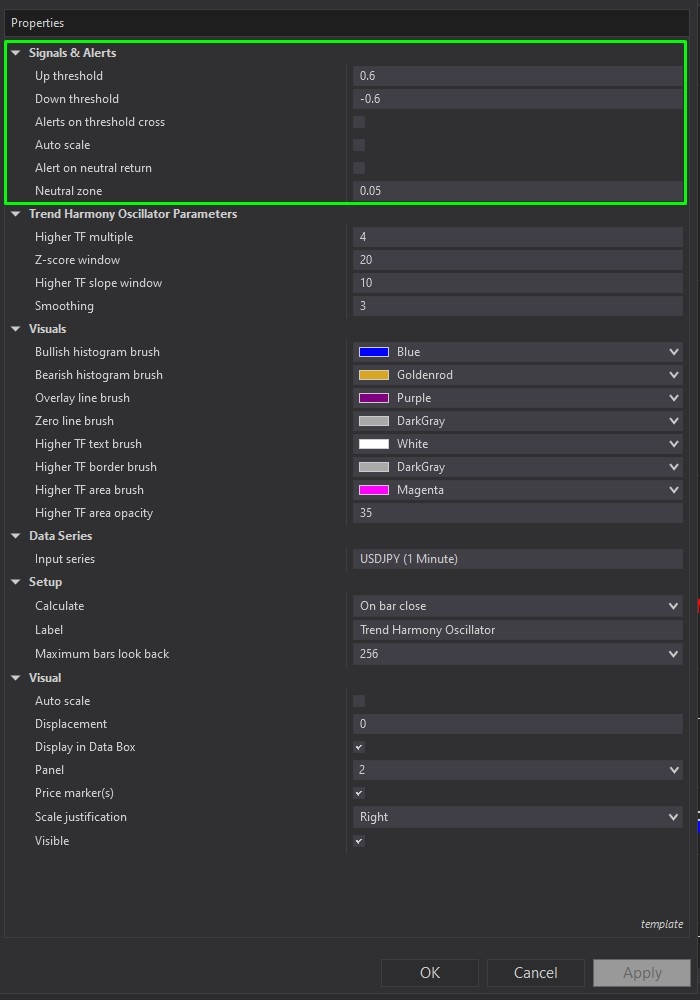Uncheck Display in Data Box
Screen dimensions: 700x1000
click(x=359, y=747)
